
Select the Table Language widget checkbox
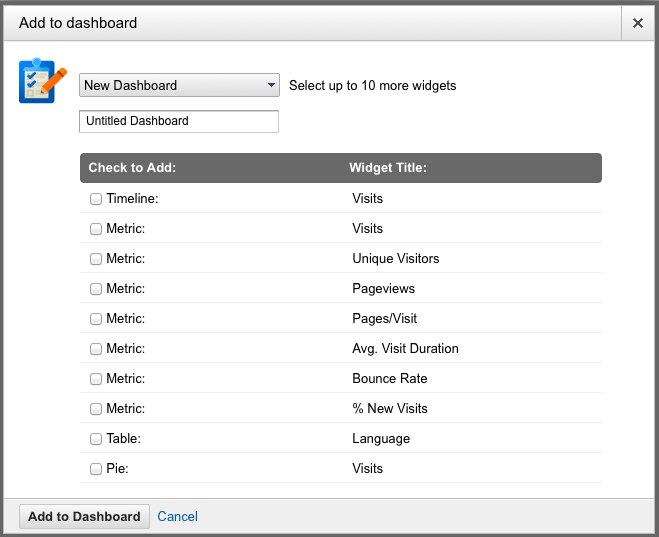(x=96, y=439)
